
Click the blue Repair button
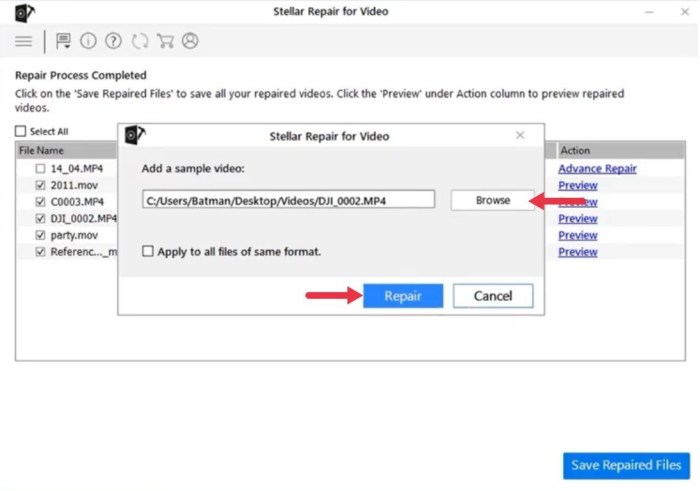(x=403, y=296)
